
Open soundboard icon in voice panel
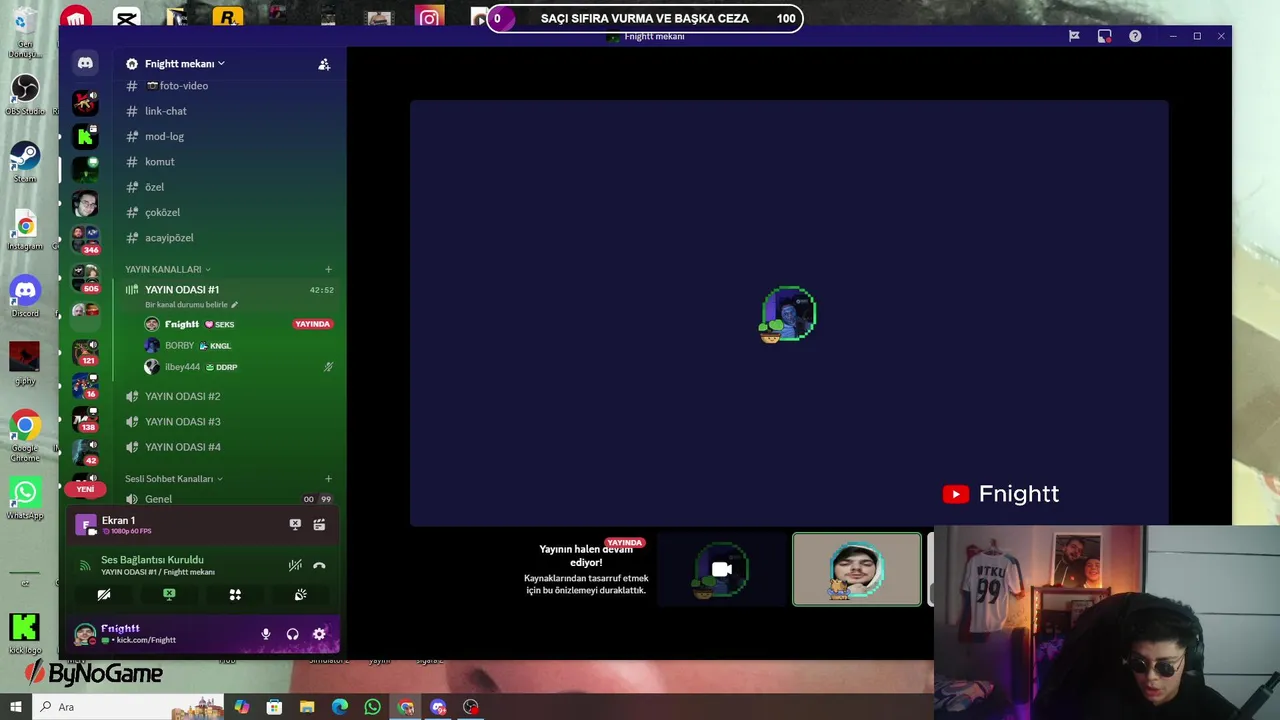(x=300, y=594)
